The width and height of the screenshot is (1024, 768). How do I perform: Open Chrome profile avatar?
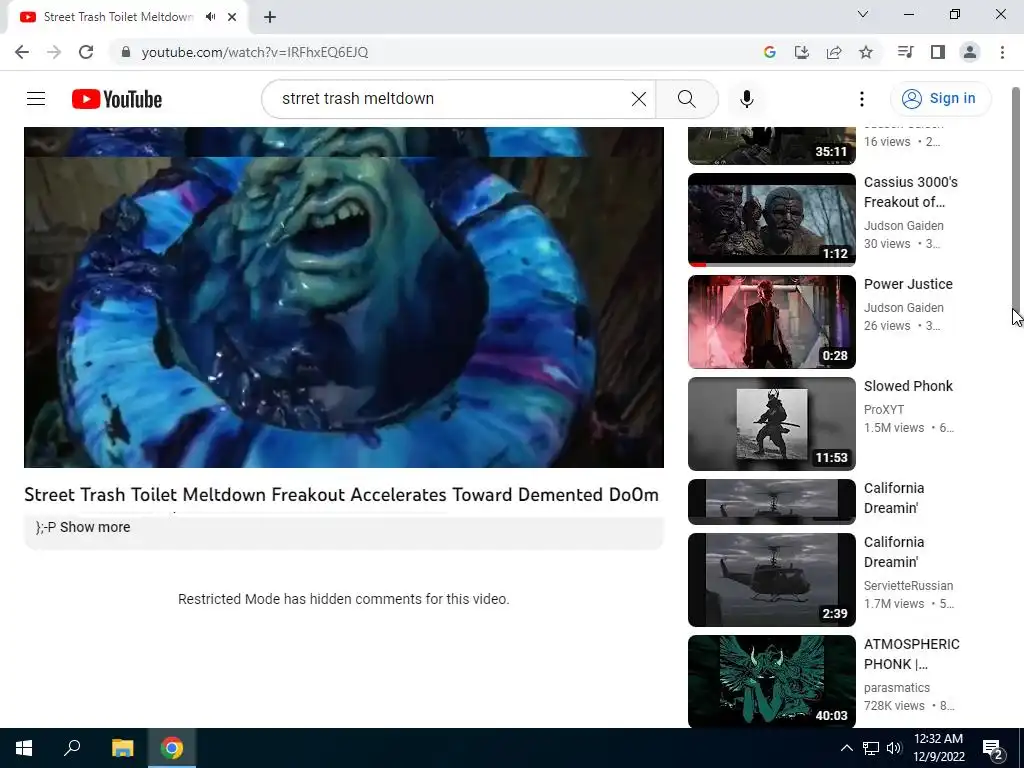click(970, 52)
